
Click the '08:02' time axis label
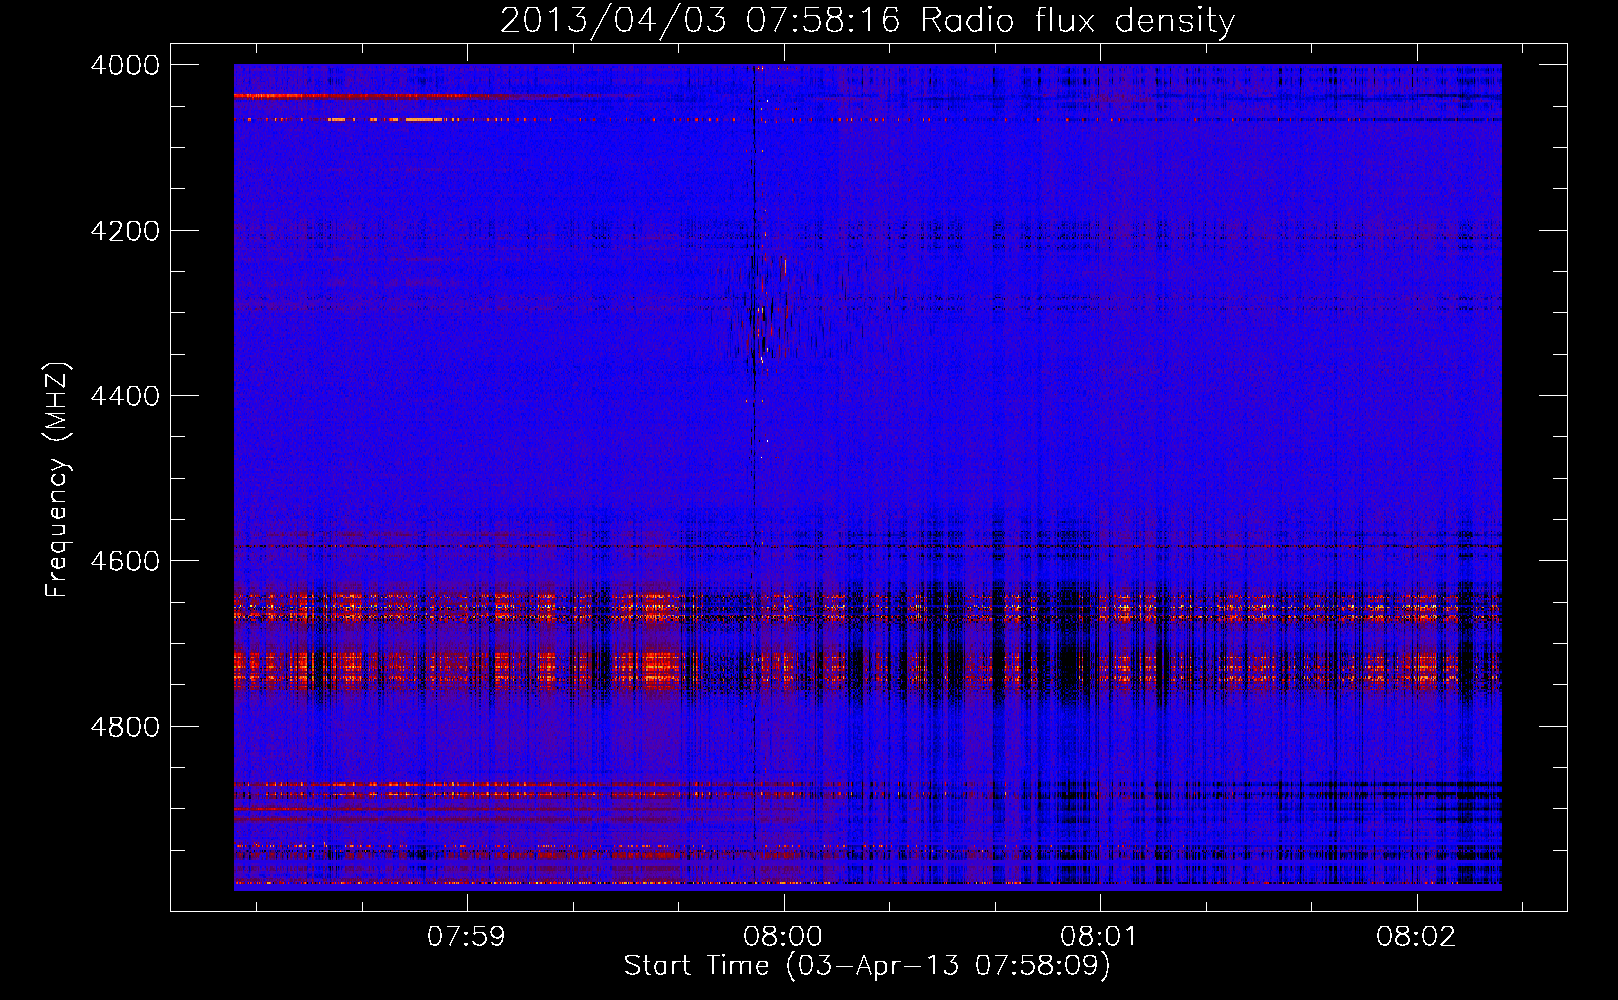click(1416, 937)
